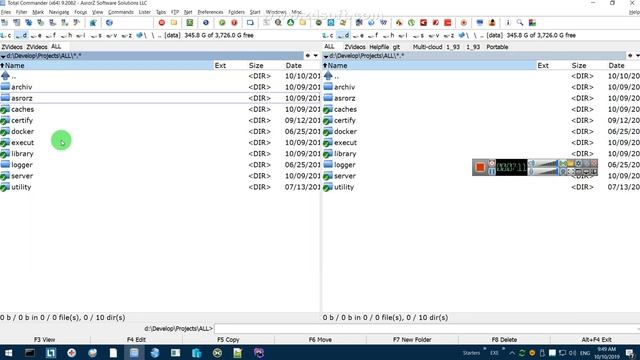Open the taskbar clock and date
The width and height of the screenshot is (640, 360).
coord(607,353)
